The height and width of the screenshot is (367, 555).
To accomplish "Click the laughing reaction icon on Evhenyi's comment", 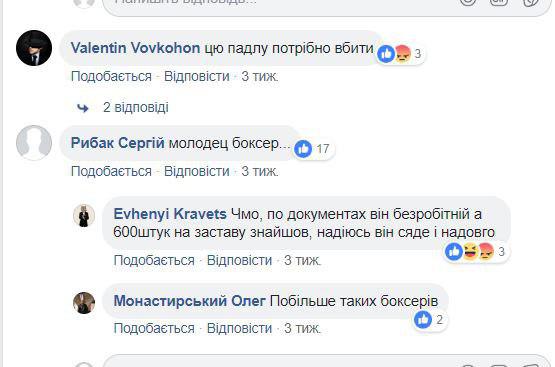I will point(470,252).
